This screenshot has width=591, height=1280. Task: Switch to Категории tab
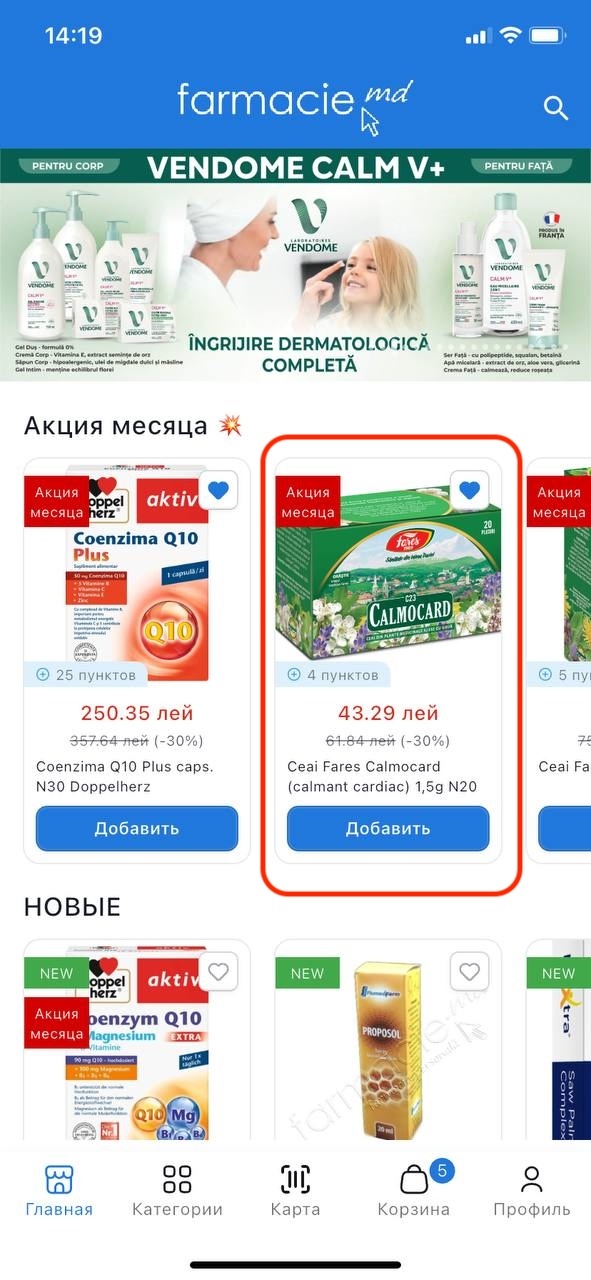point(177,1190)
